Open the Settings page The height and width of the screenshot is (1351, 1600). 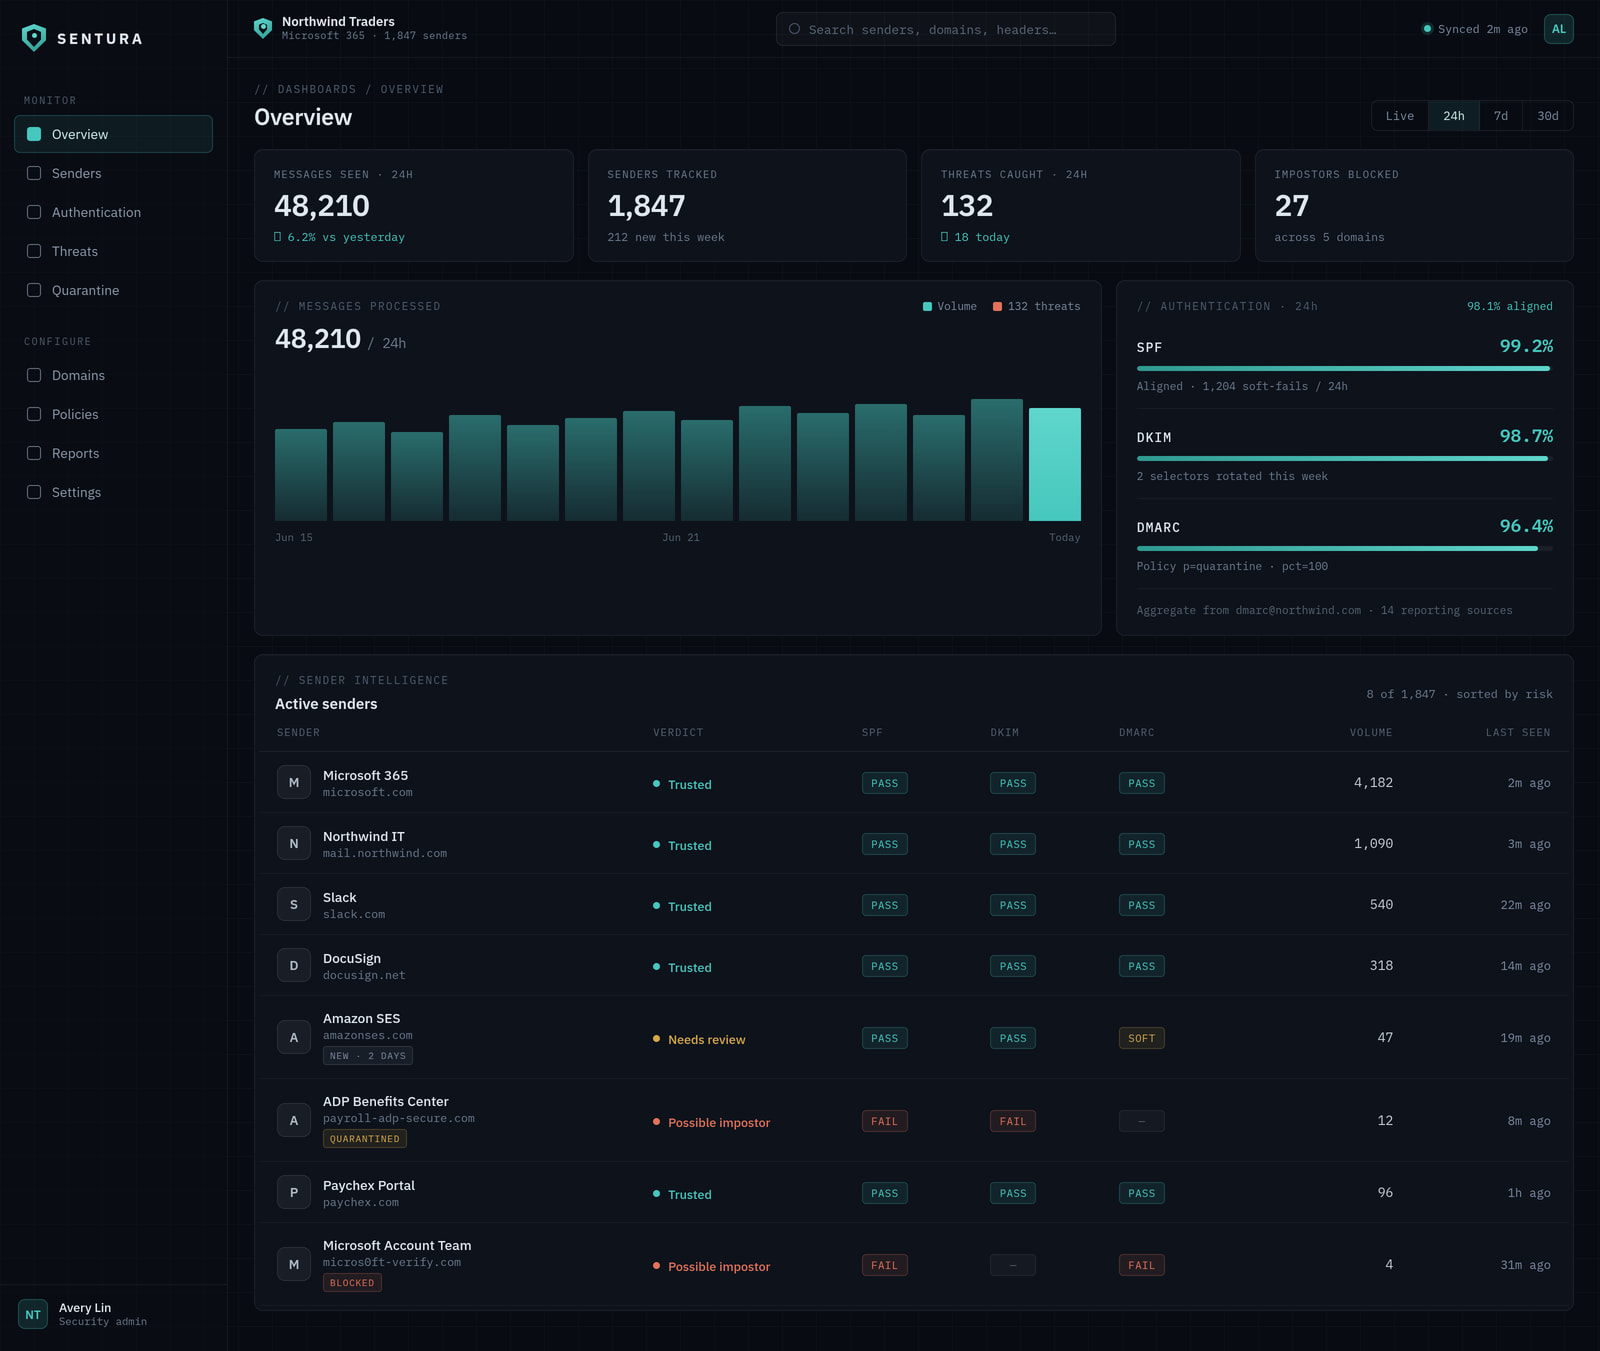[113, 492]
